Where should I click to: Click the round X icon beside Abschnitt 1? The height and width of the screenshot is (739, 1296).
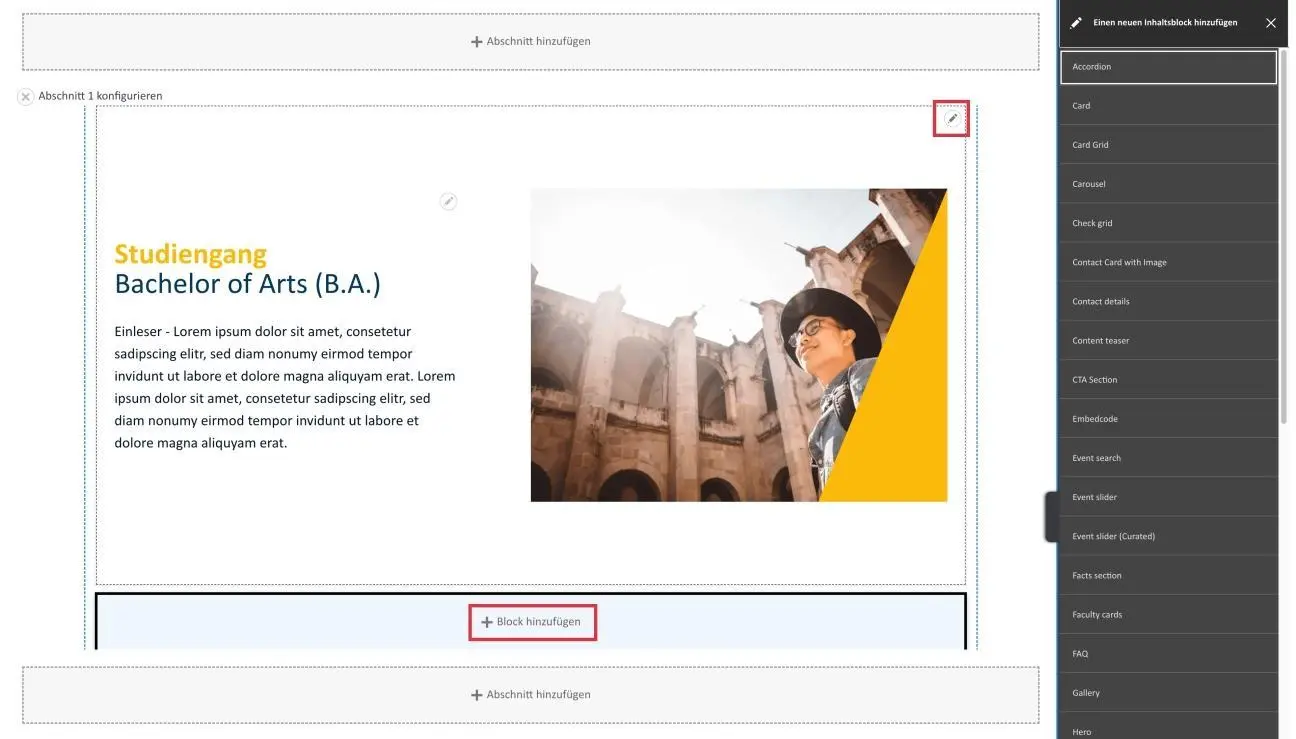(x=26, y=97)
